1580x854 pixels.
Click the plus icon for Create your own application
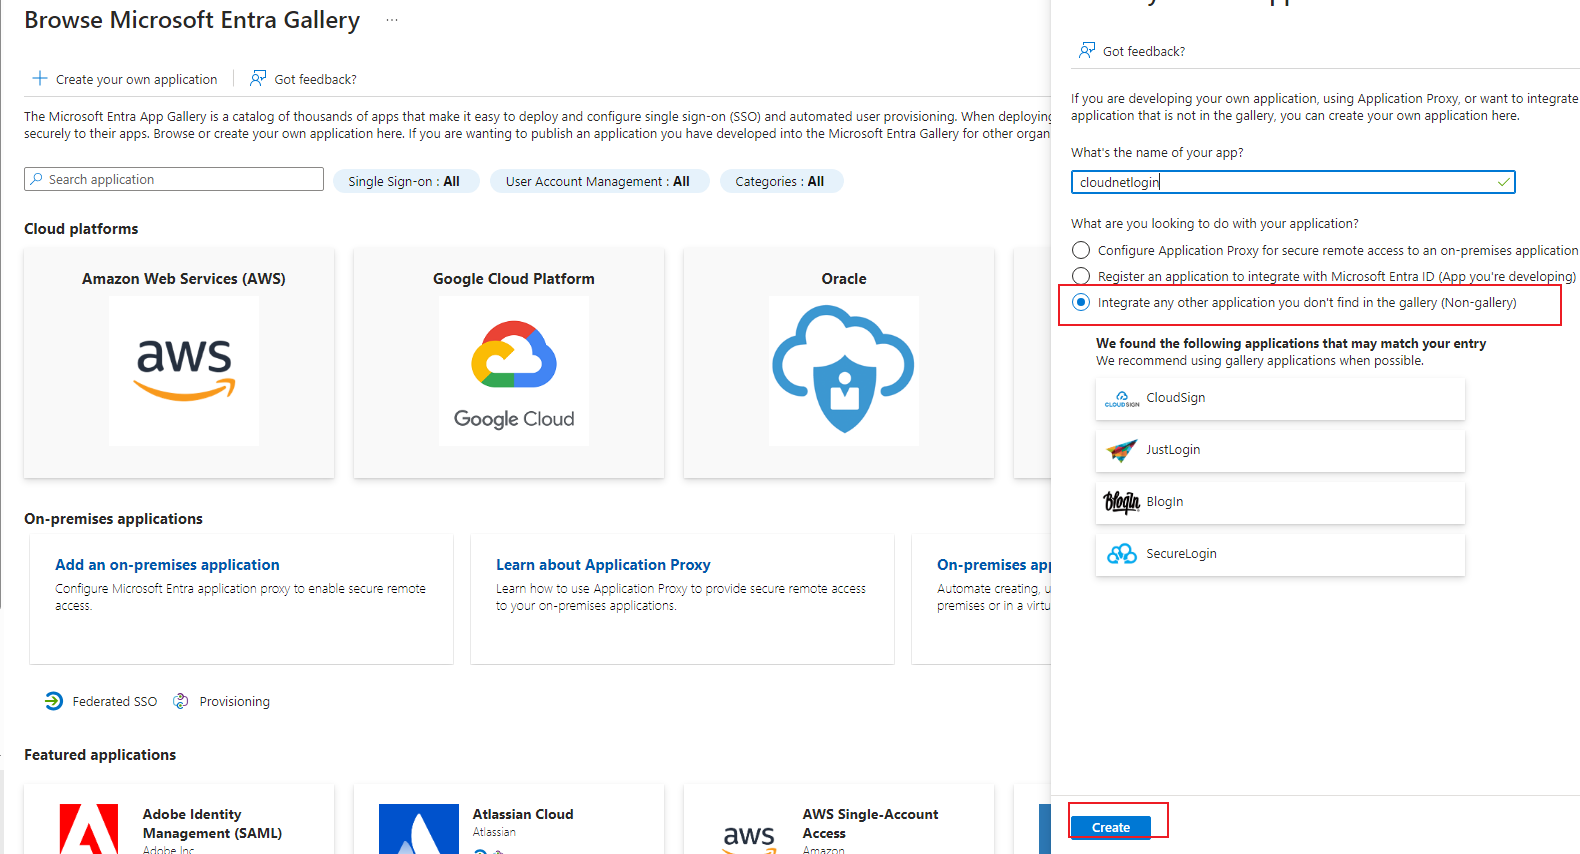[40, 78]
